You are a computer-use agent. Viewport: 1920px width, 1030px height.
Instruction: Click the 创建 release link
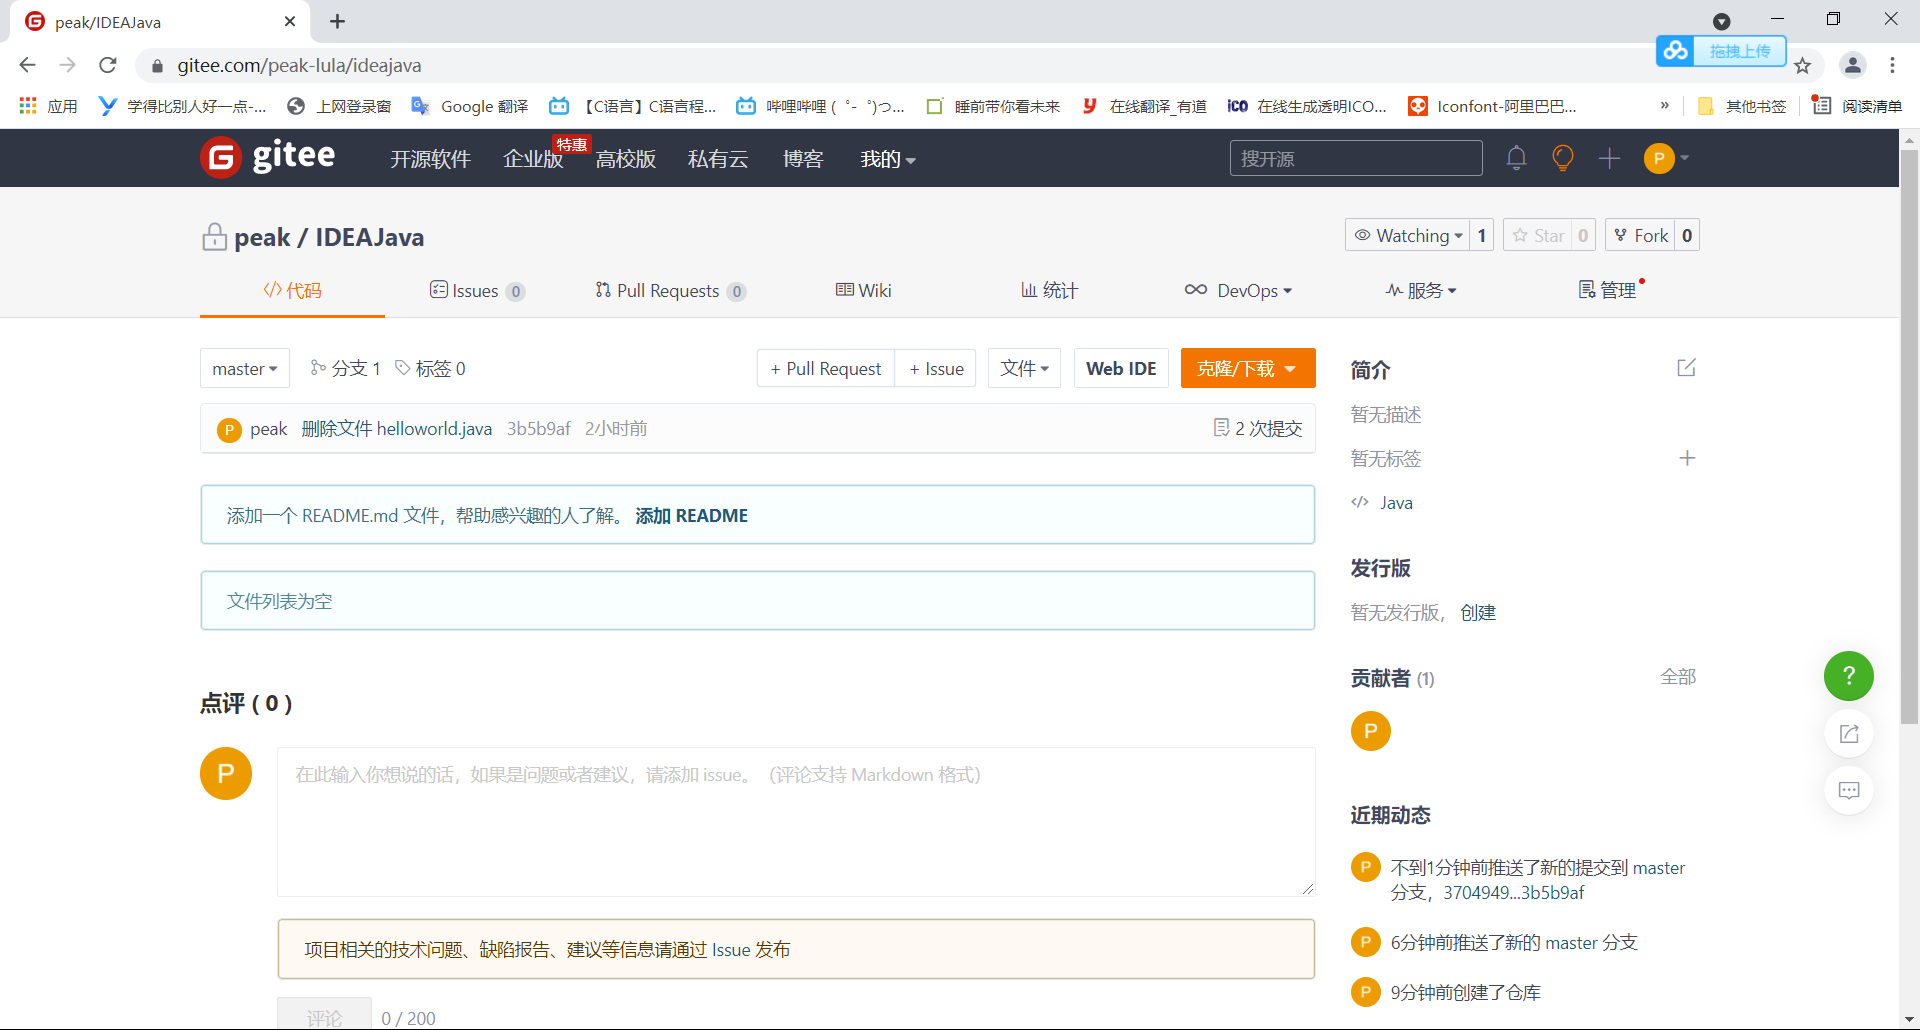tap(1478, 612)
